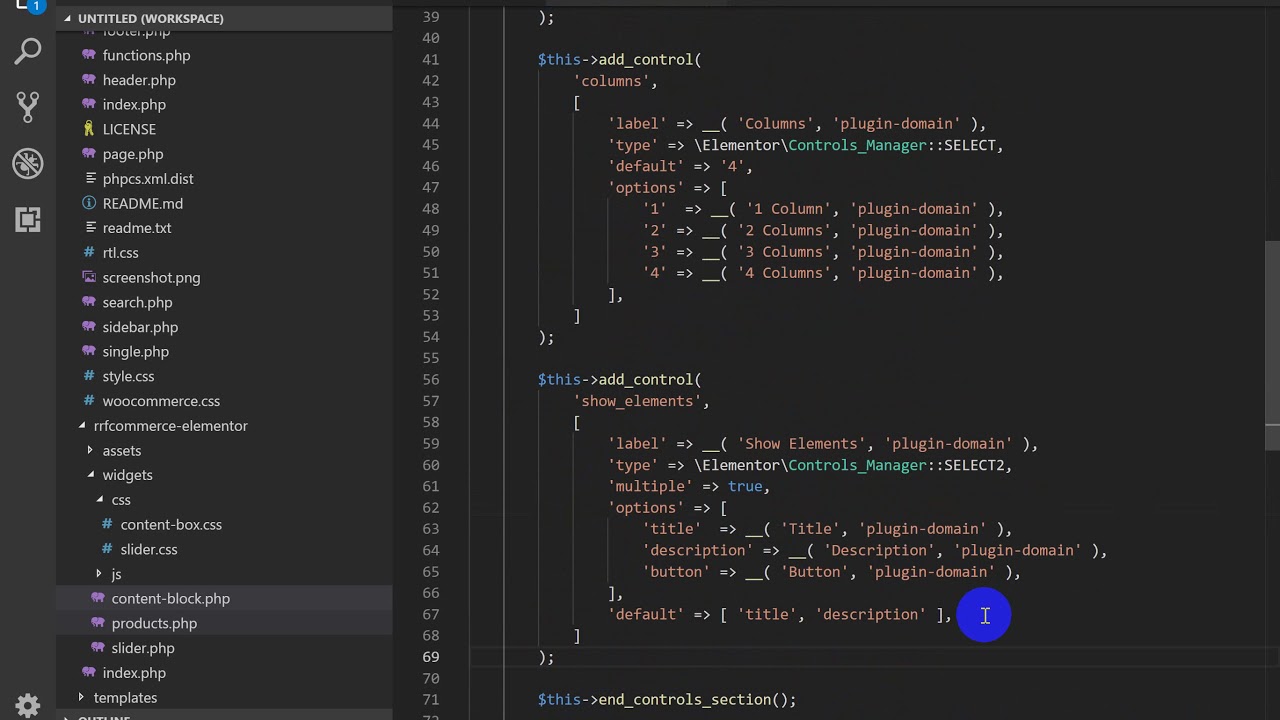
Task: Collapse the rrfcommerce-elementor folder
Action: [82, 426]
